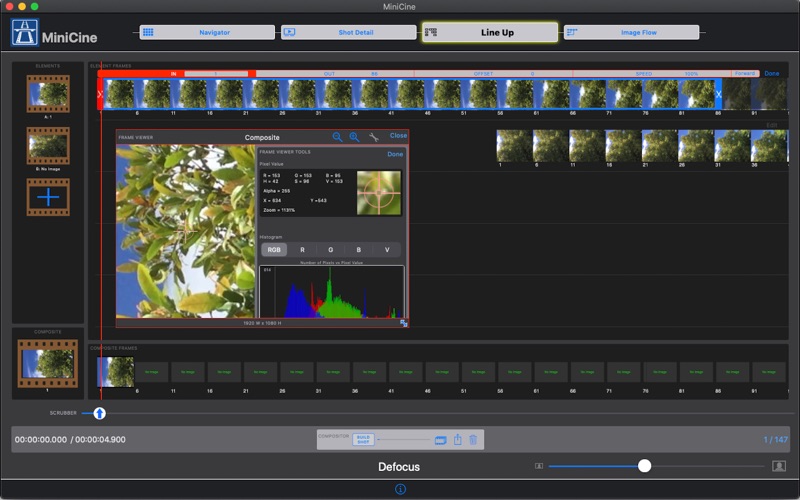Click the left red trim handle X
The height and width of the screenshot is (500, 800).
tap(100, 94)
